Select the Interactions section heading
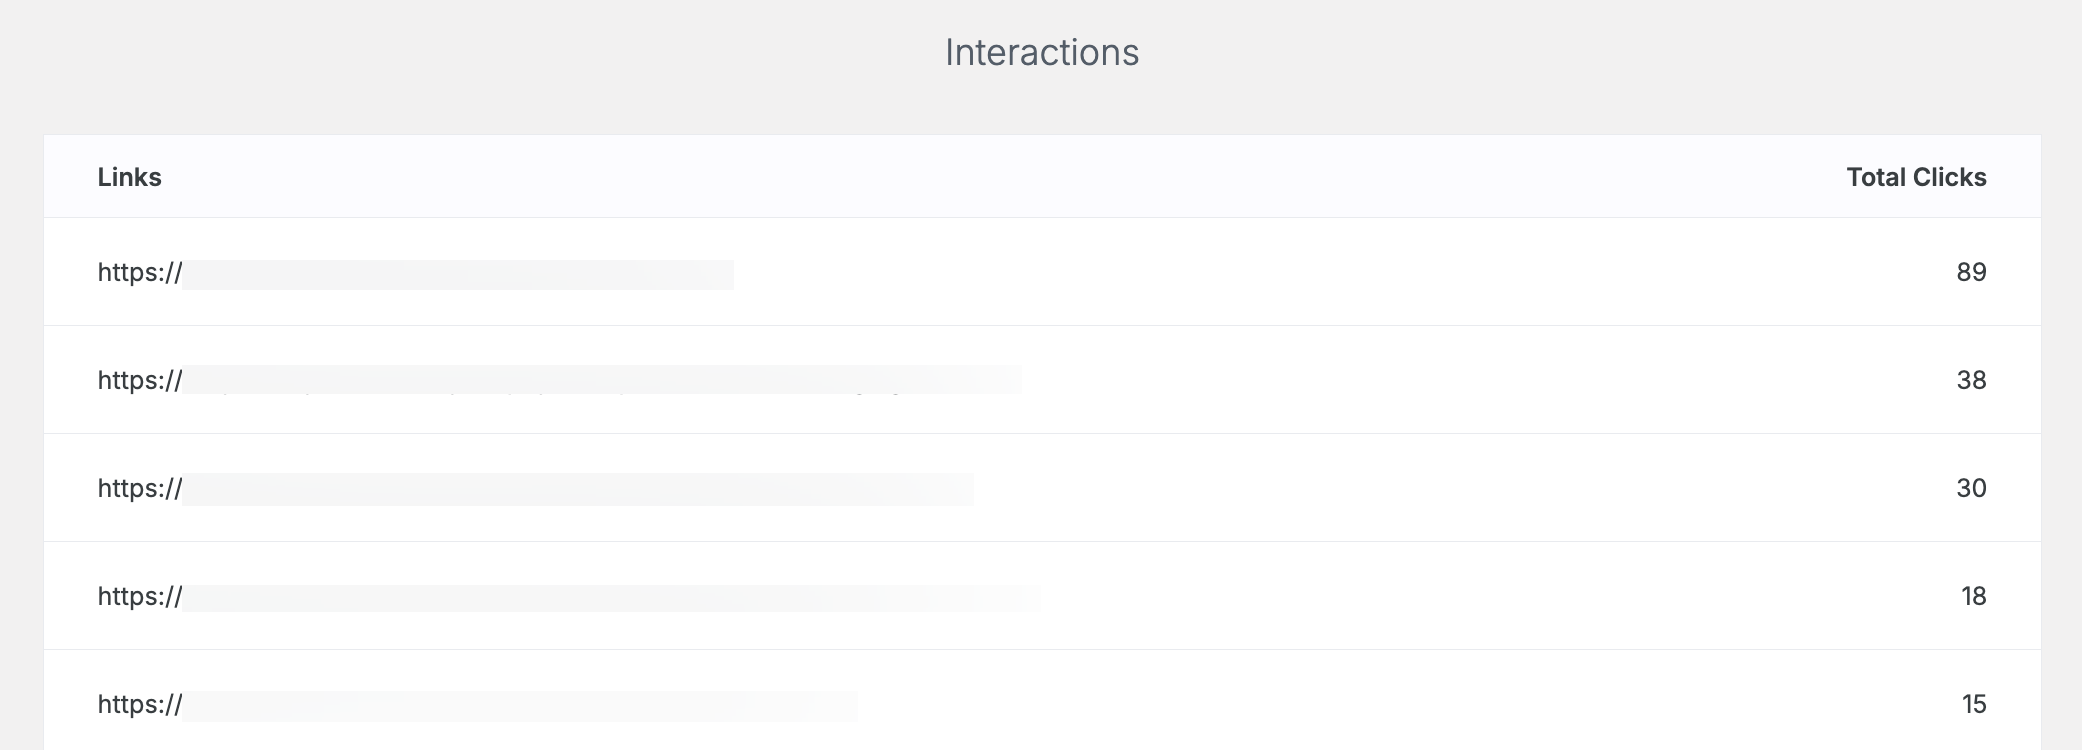This screenshot has height=750, width=2082. click(1042, 52)
